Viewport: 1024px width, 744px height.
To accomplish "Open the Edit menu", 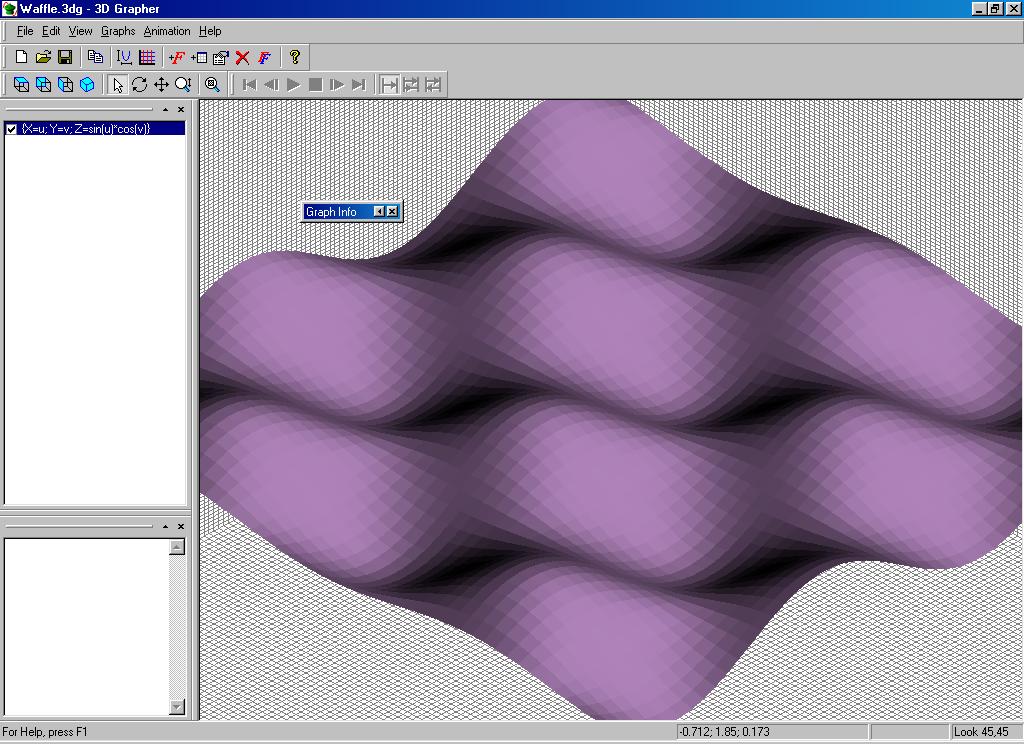I will [x=51, y=31].
